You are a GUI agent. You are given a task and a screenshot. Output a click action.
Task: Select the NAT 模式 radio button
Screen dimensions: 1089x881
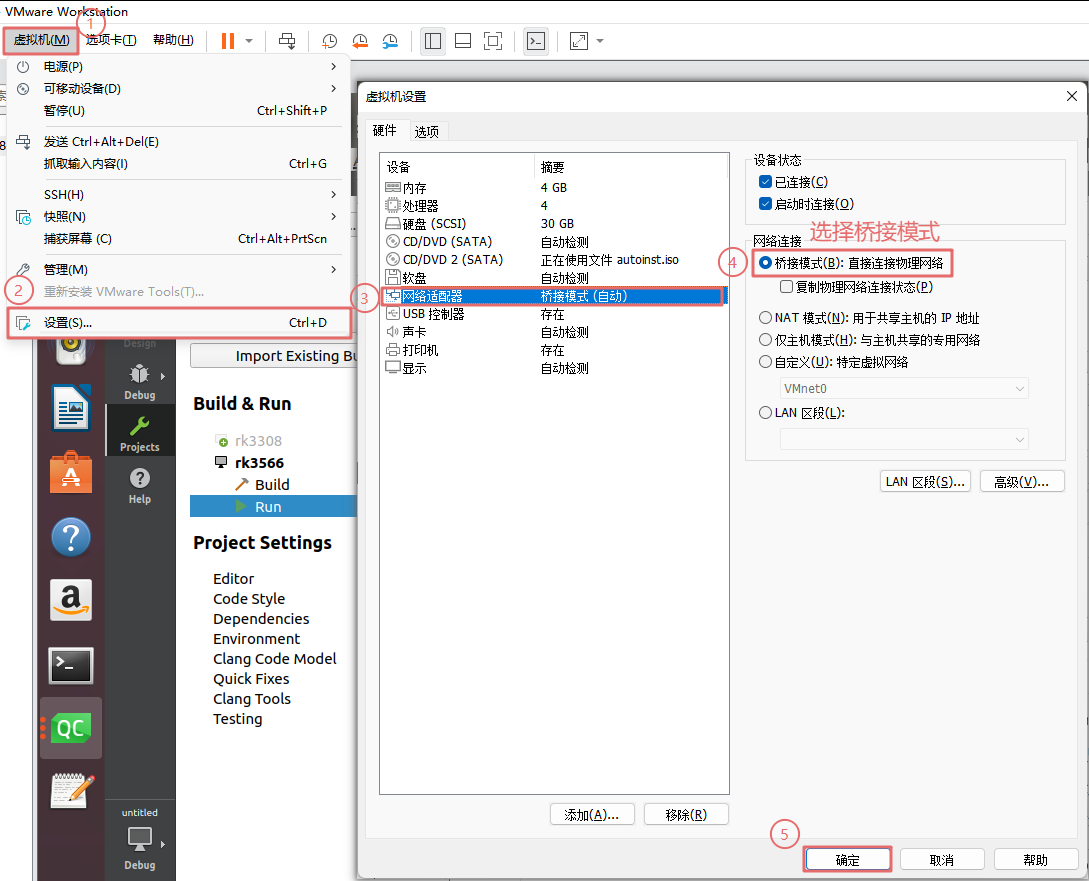pyautogui.click(x=766, y=318)
